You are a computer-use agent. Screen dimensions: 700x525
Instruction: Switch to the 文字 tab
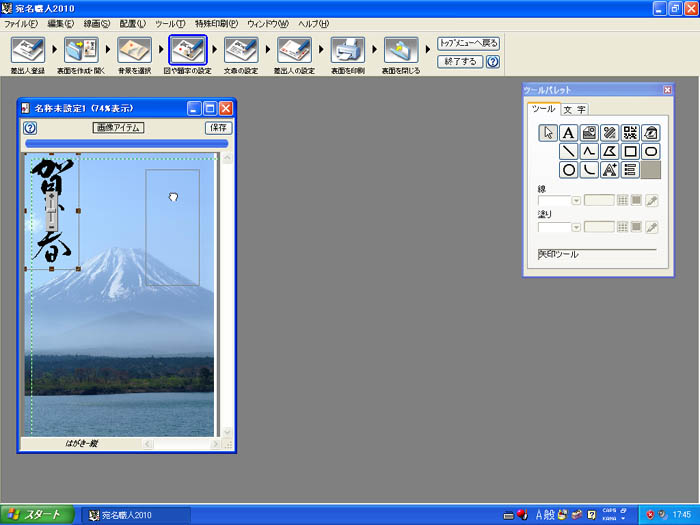point(574,109)
